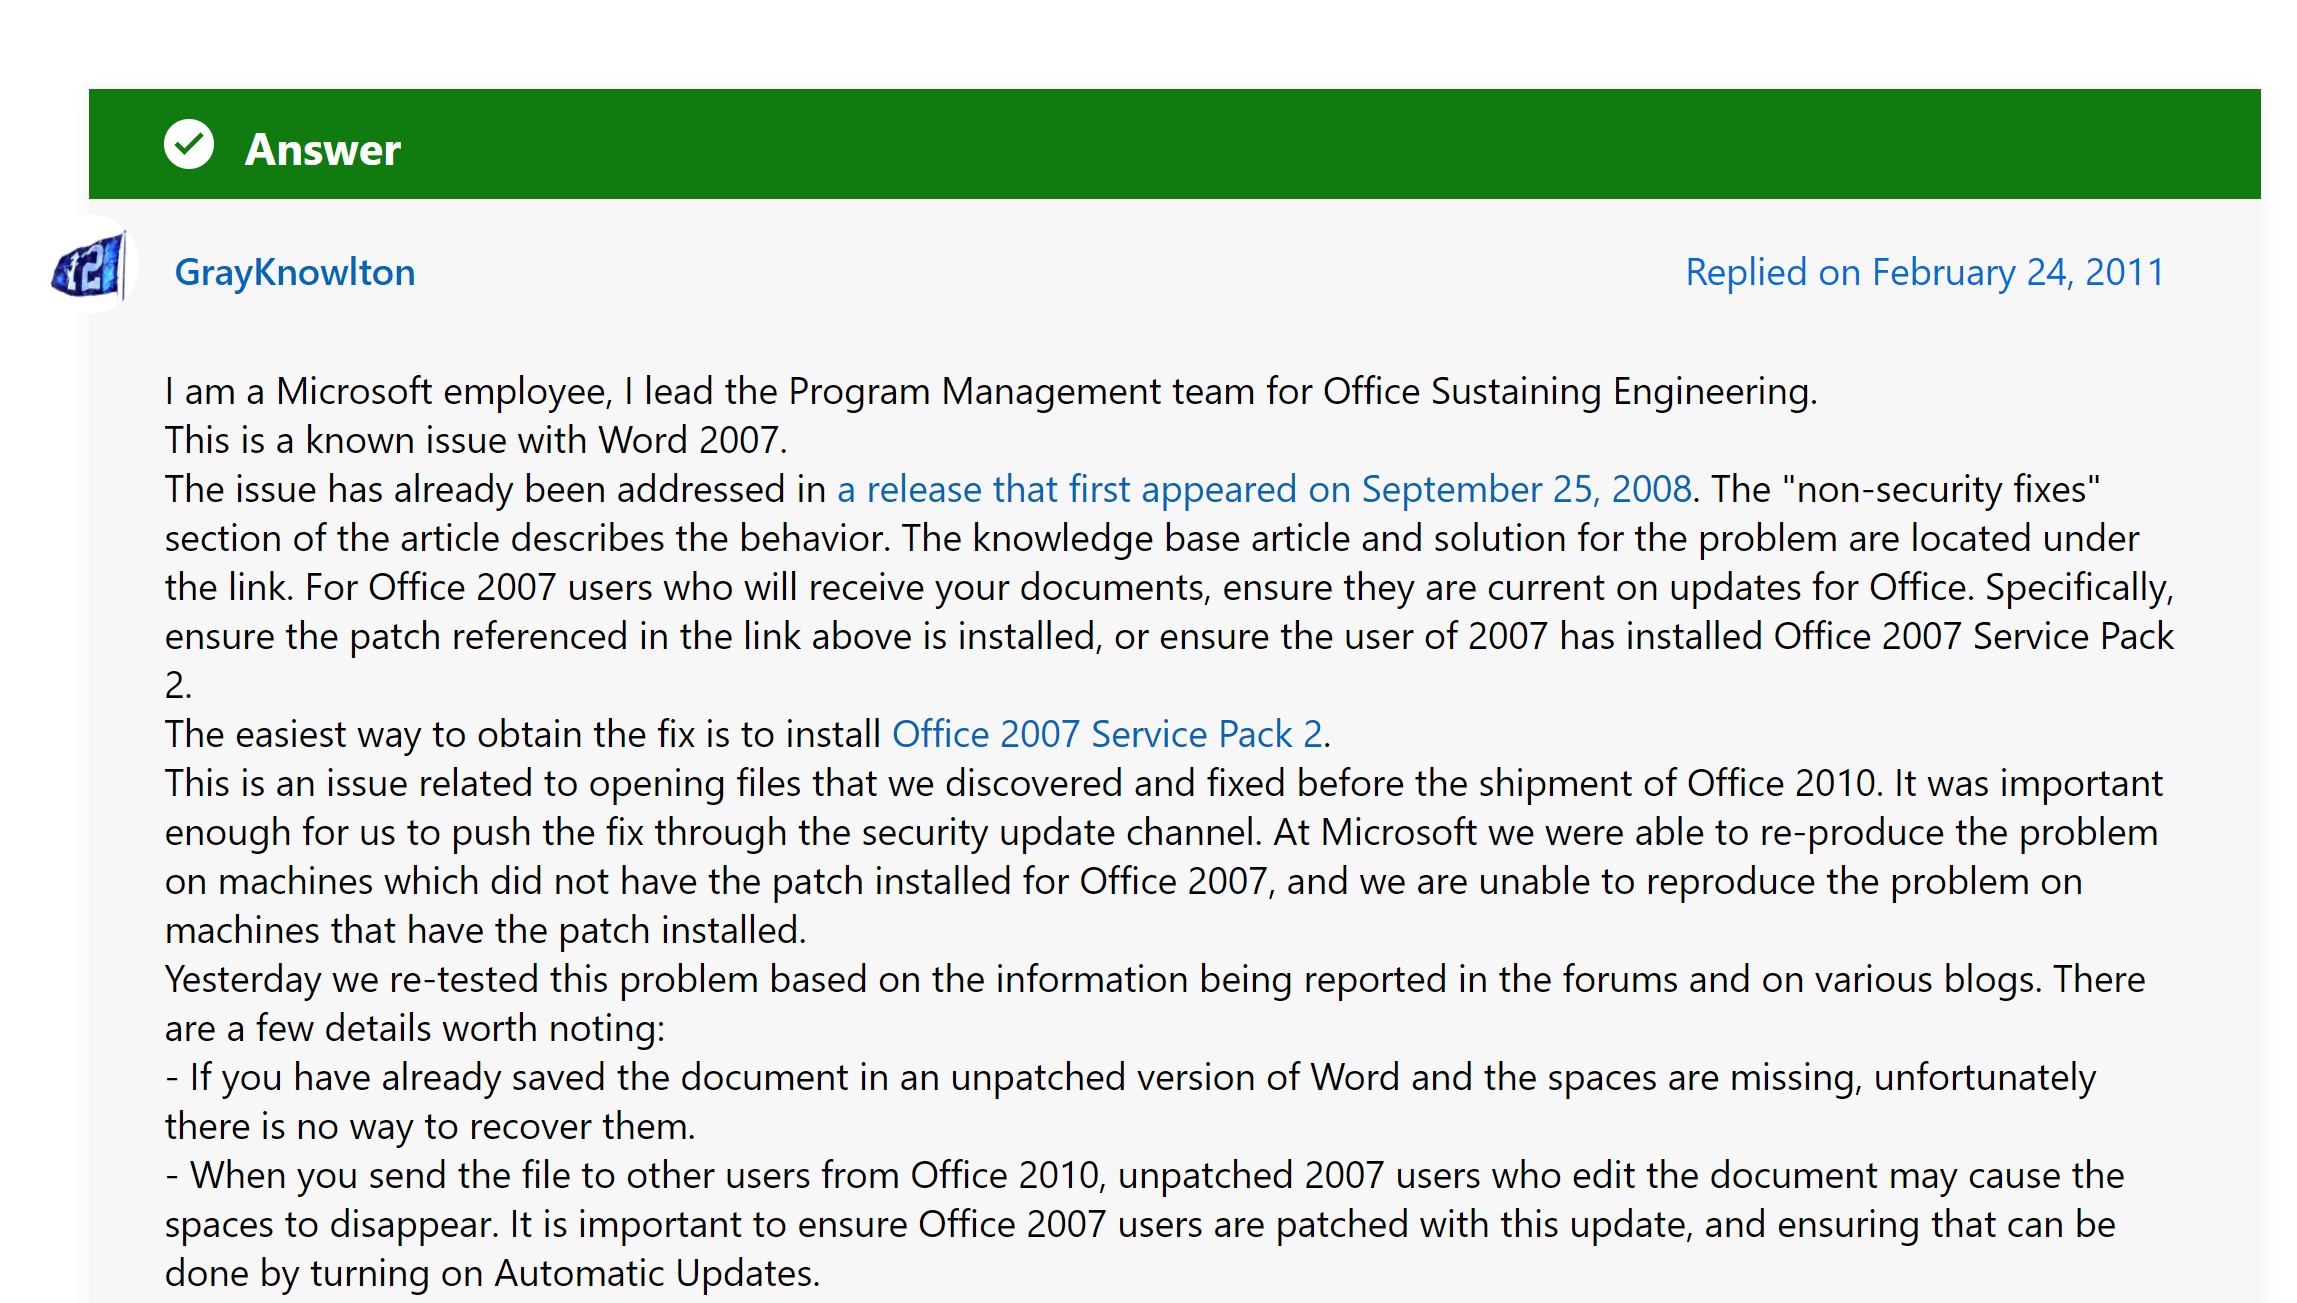Open the September 25, 2008 release link
Viewport: 2297px width, 1303px height.
pos(1264,490)
